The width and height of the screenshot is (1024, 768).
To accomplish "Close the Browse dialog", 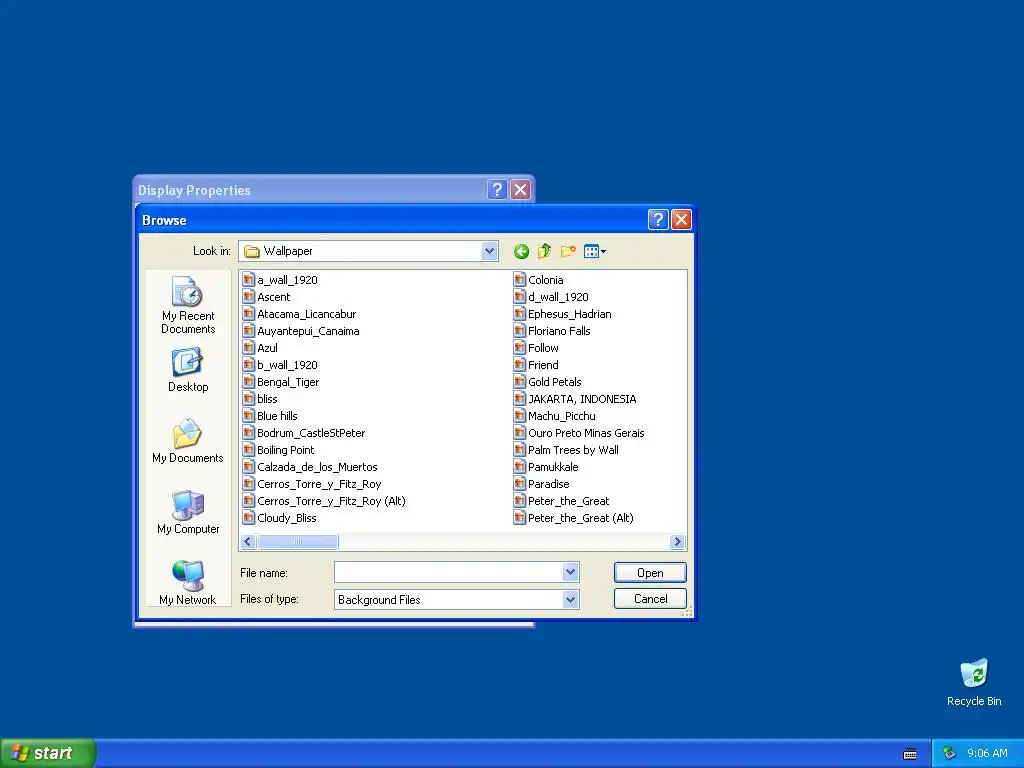I will click(681, 220).
